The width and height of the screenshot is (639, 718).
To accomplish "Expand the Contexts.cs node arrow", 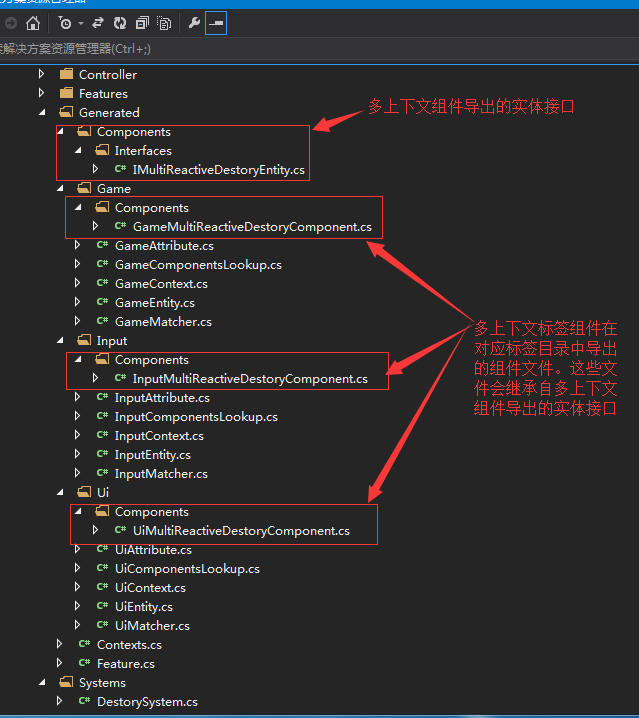I will pos(60,644).
